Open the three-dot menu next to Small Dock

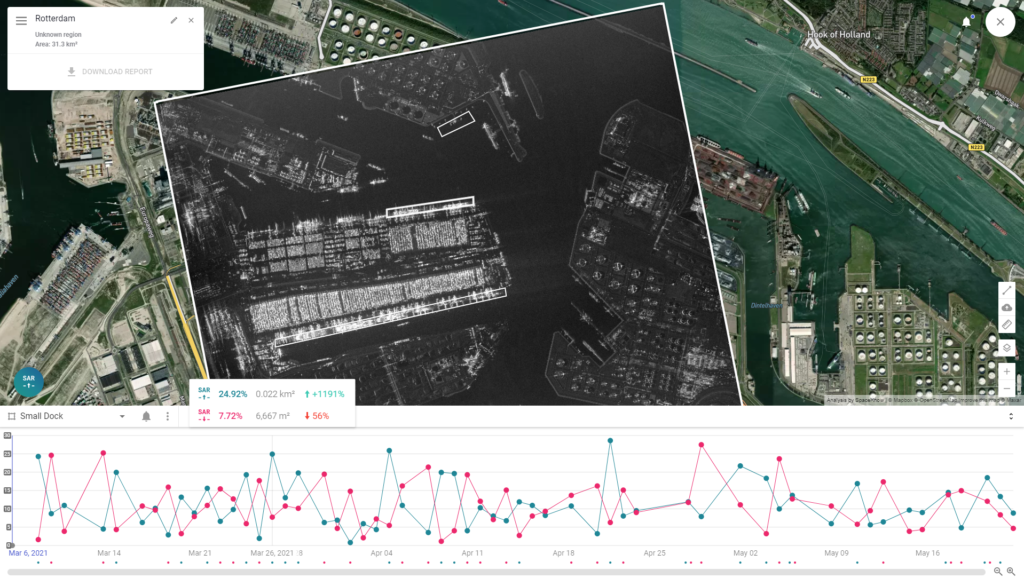(167, 416)
